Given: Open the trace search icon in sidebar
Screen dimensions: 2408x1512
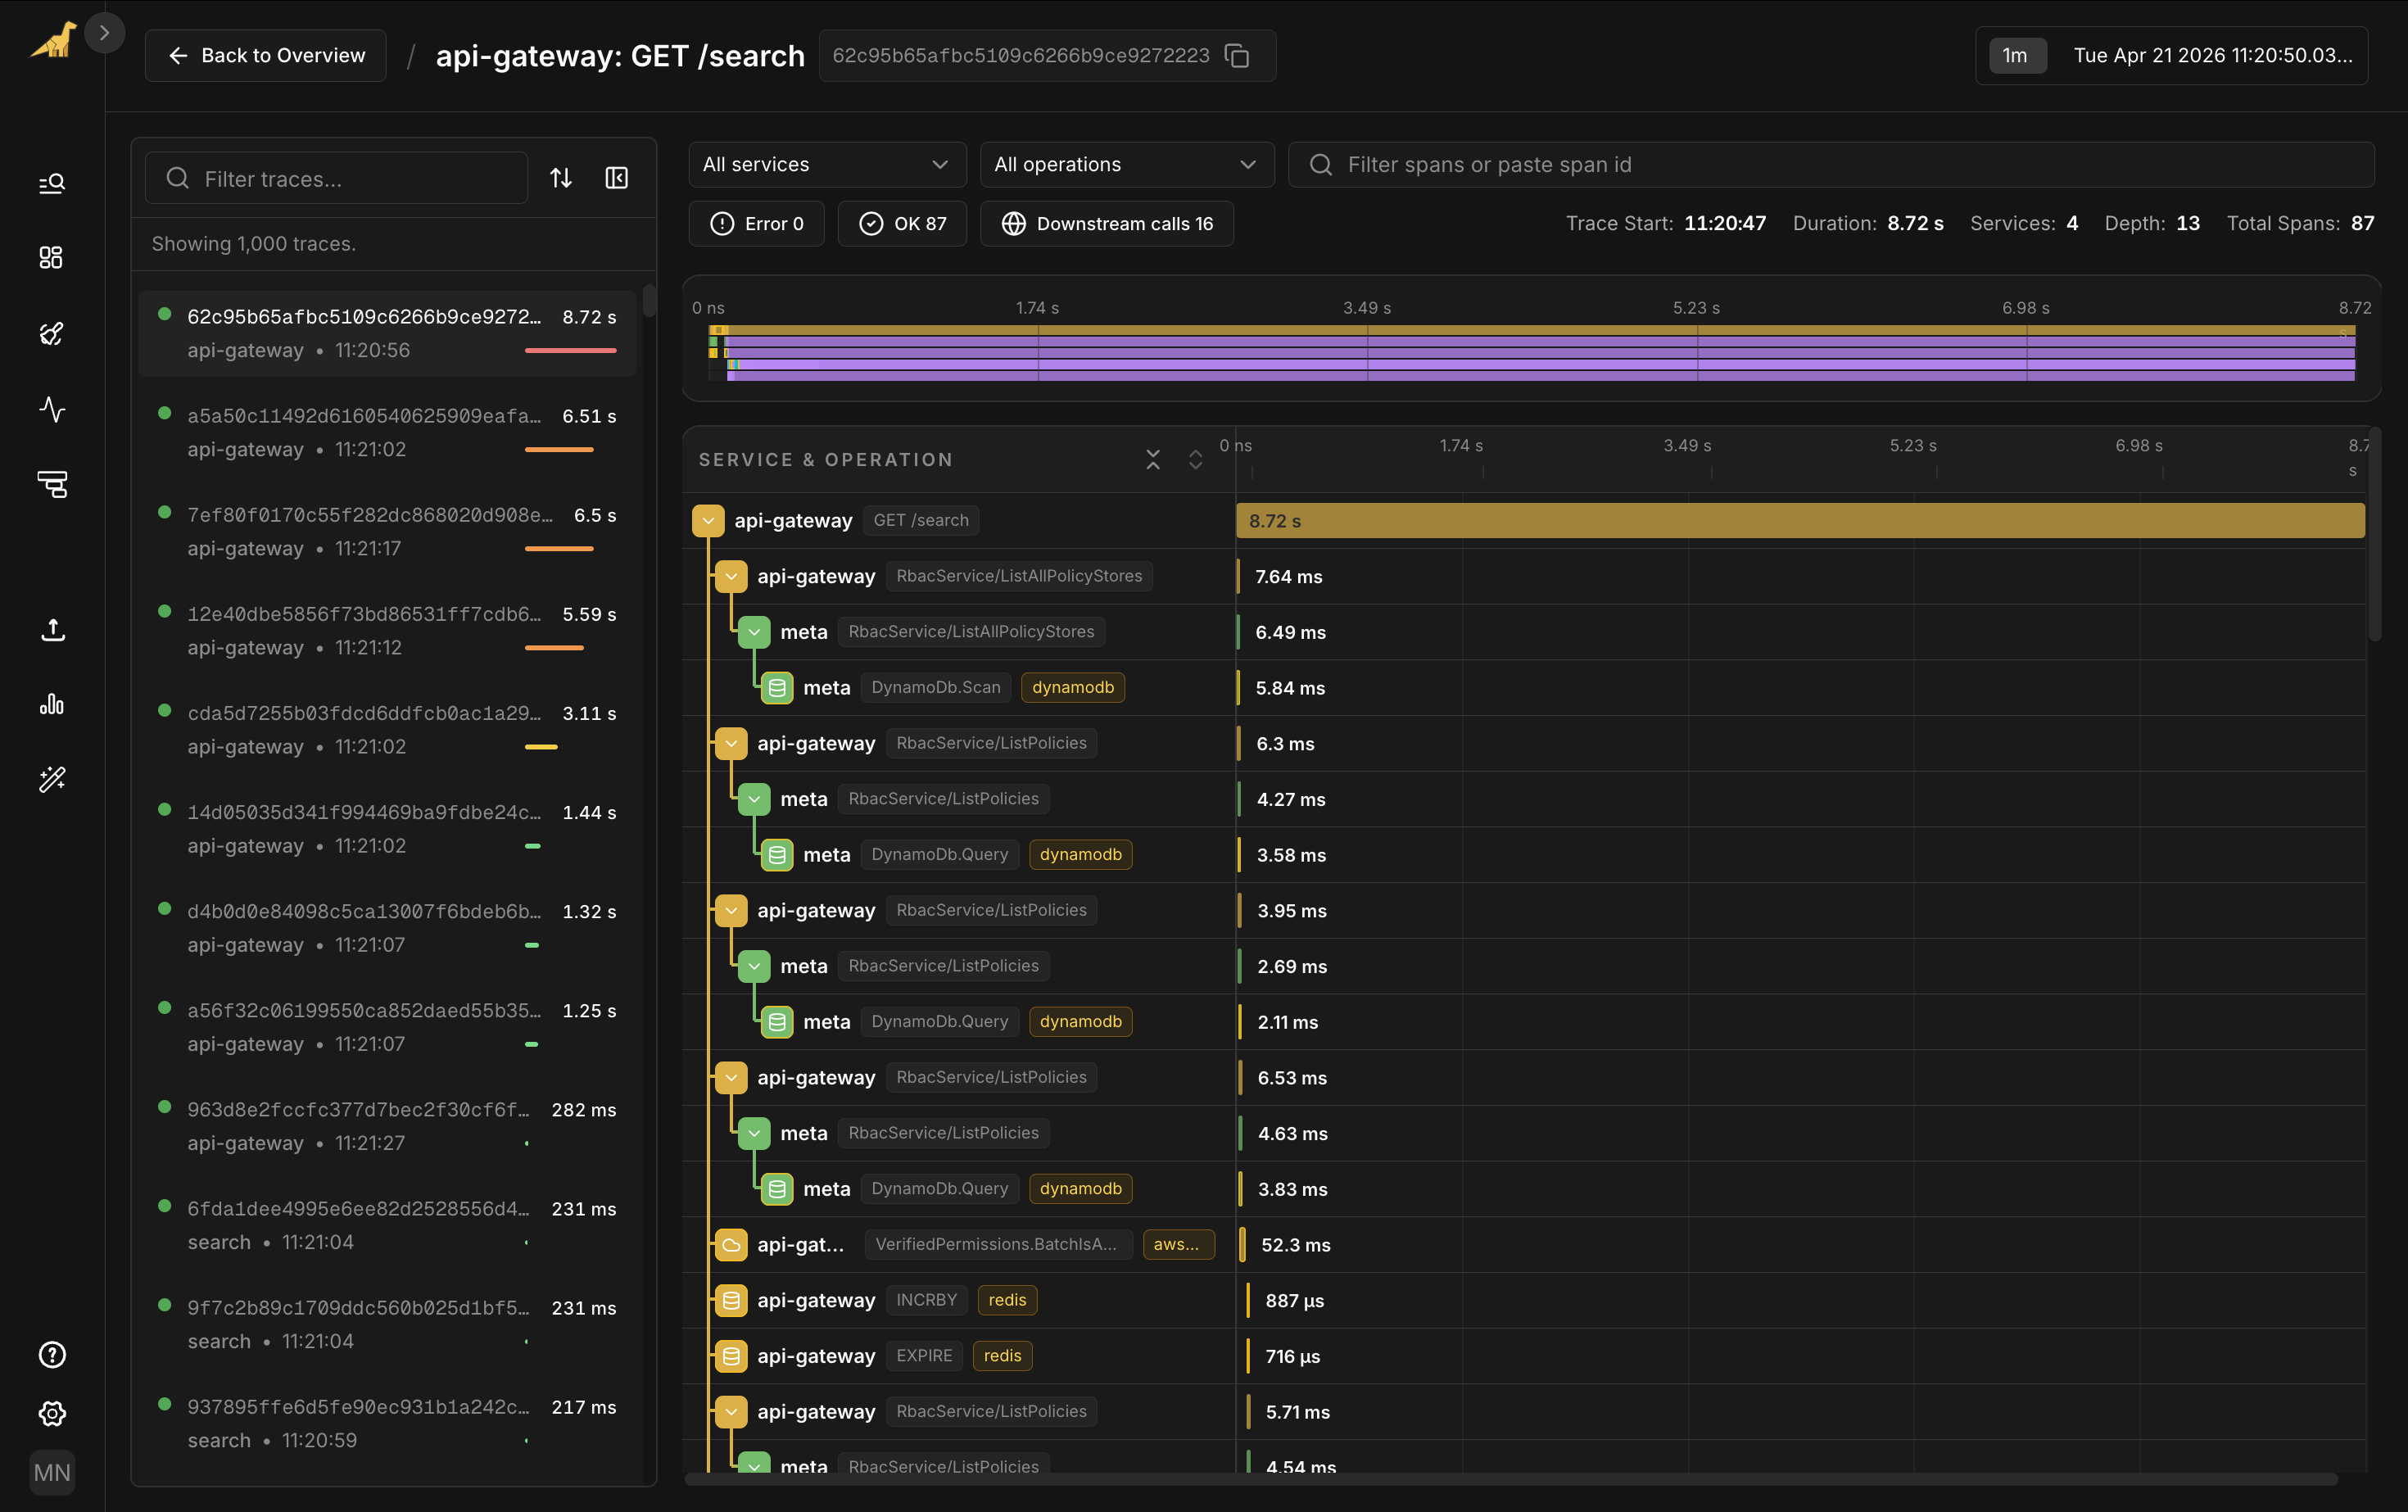Looking at the screenshot, I should [52, 183].
